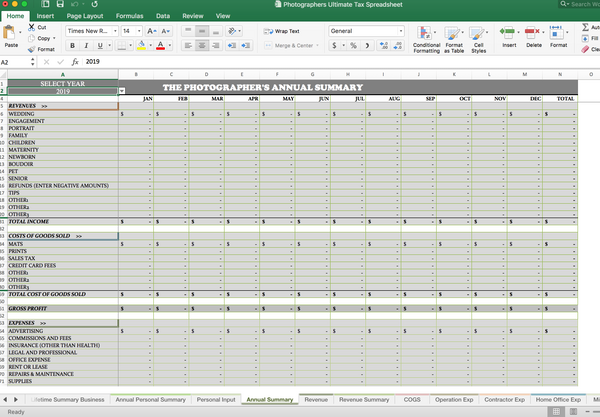
Task: Decrease font size with the smaller A icon
Action: pyautogui.click(x=165, y=31)
